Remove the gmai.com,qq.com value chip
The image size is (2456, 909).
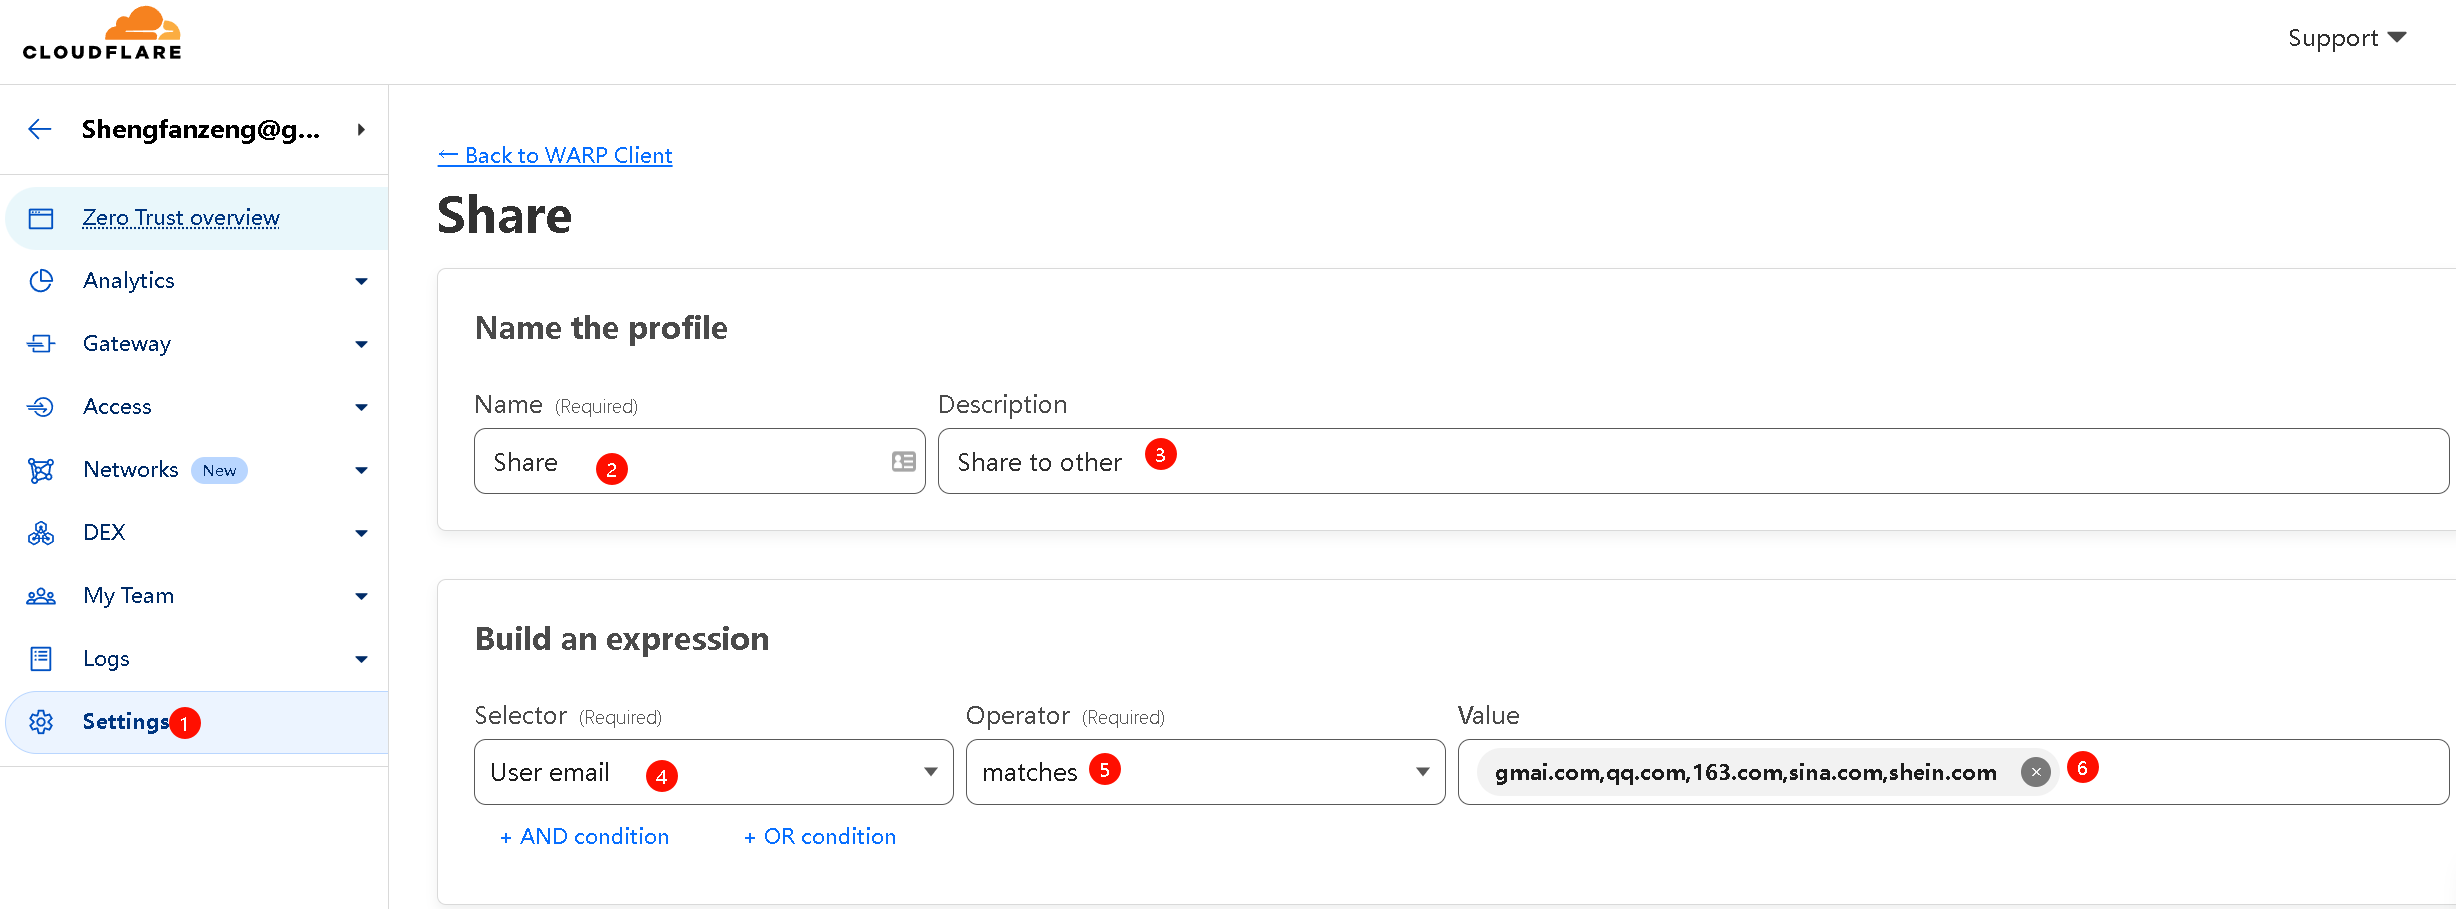[2035, 772]
